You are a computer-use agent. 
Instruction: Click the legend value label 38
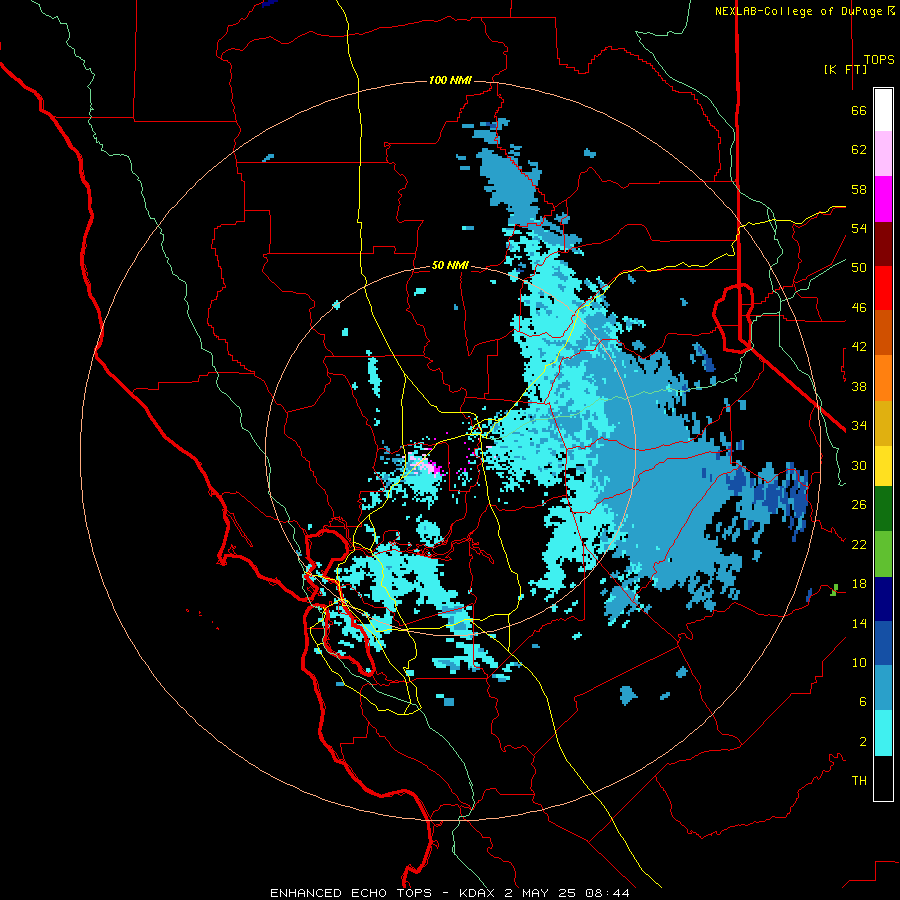(x=859, y=387)
